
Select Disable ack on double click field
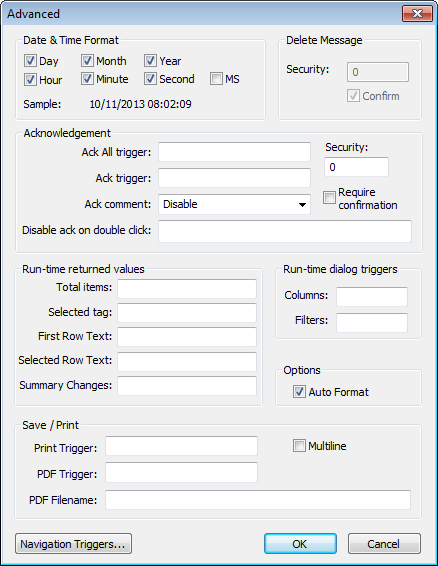click(x=285, y=231)
